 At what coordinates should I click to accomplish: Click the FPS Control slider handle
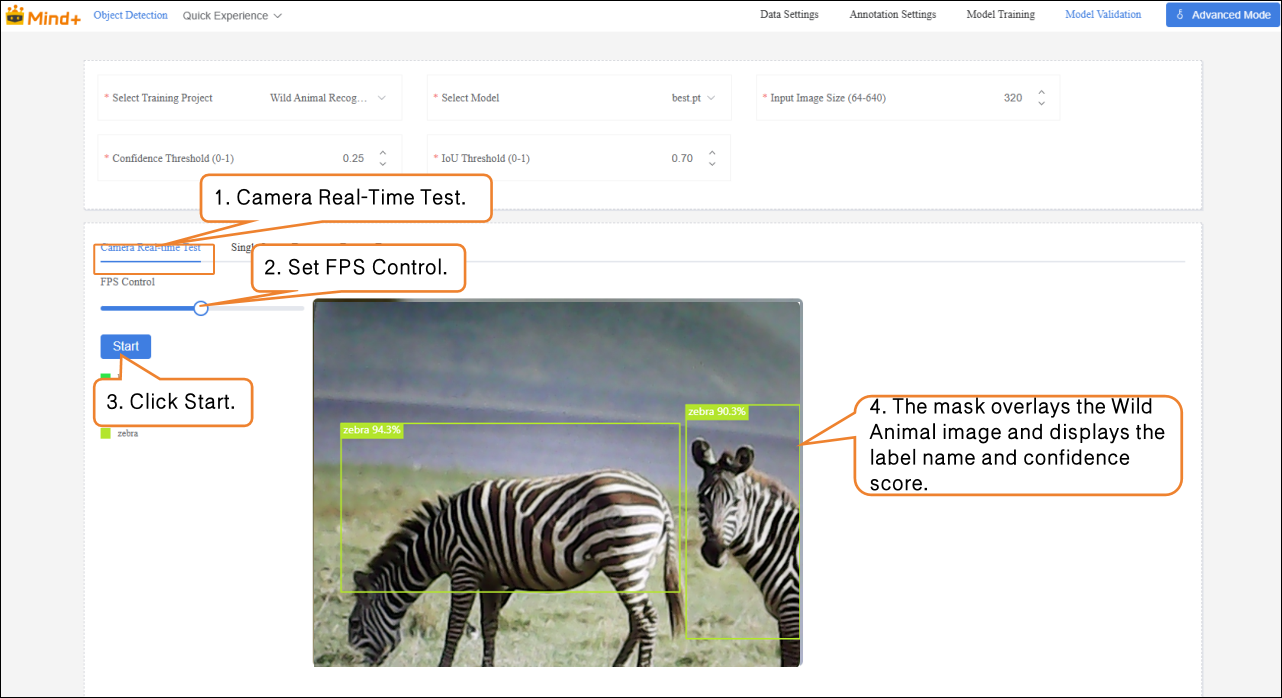pos(201,308)
